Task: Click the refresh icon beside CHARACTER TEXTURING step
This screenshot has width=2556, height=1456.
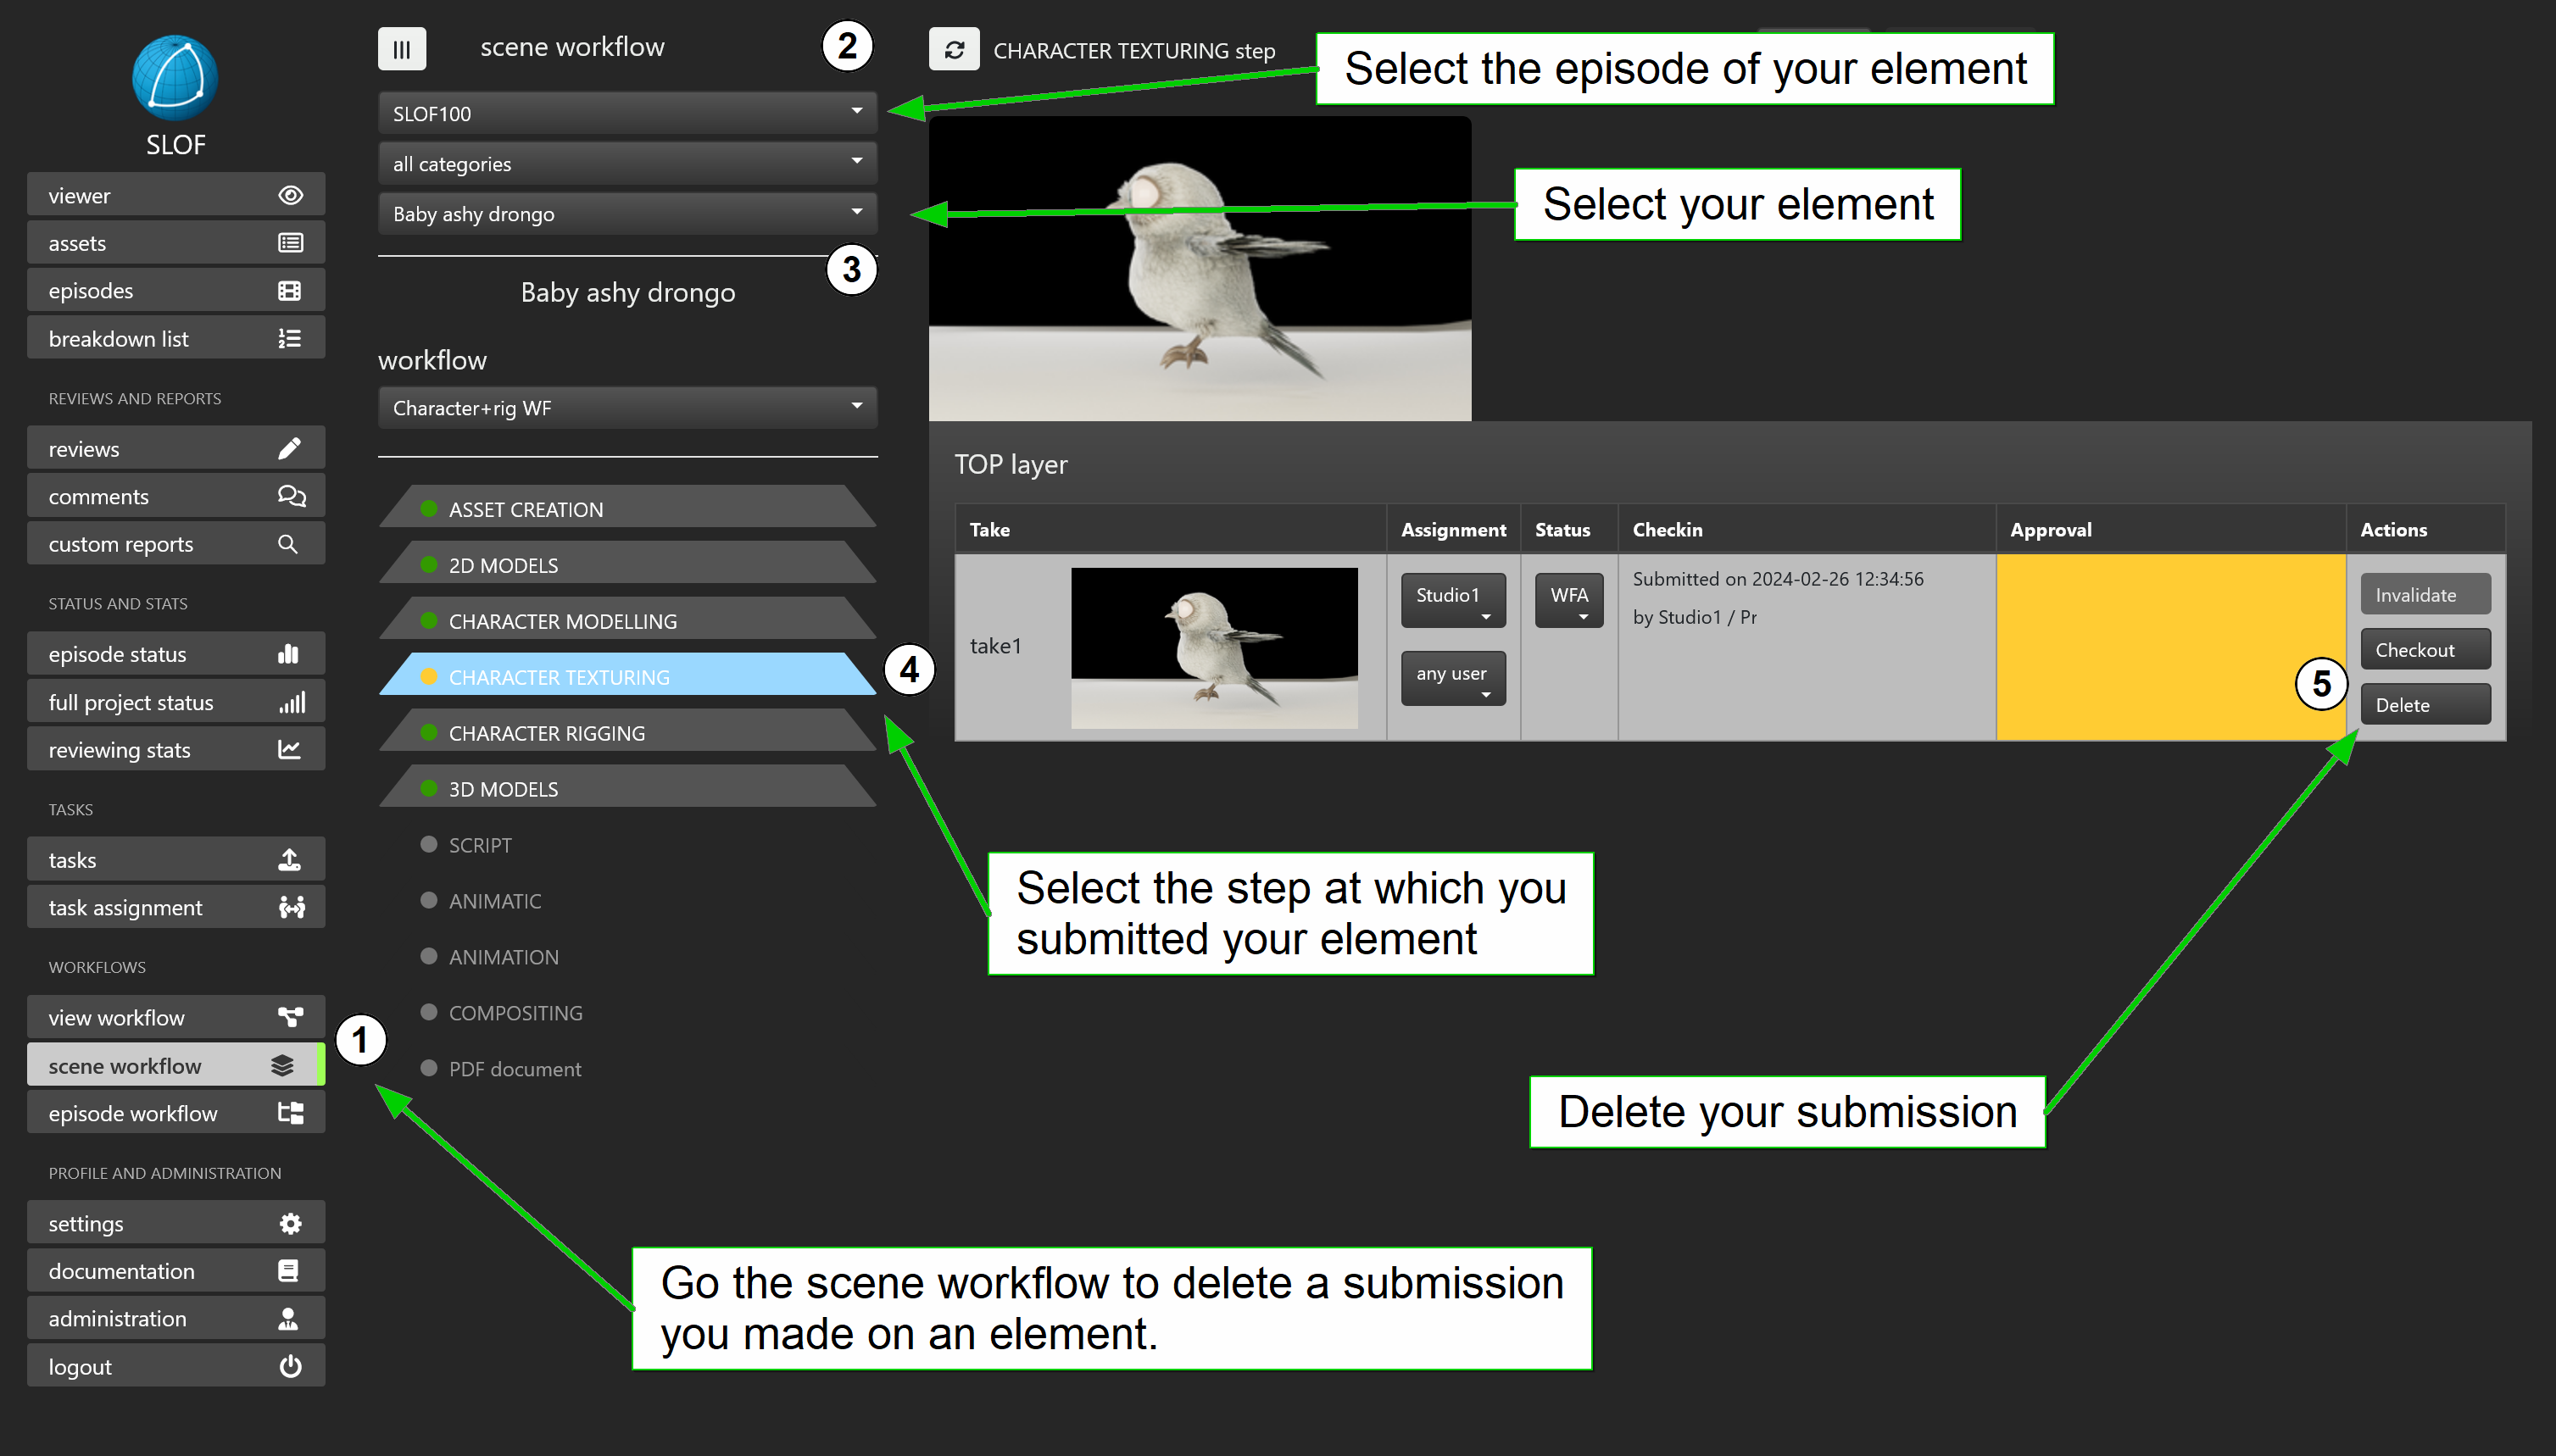Action: [953, 50]
